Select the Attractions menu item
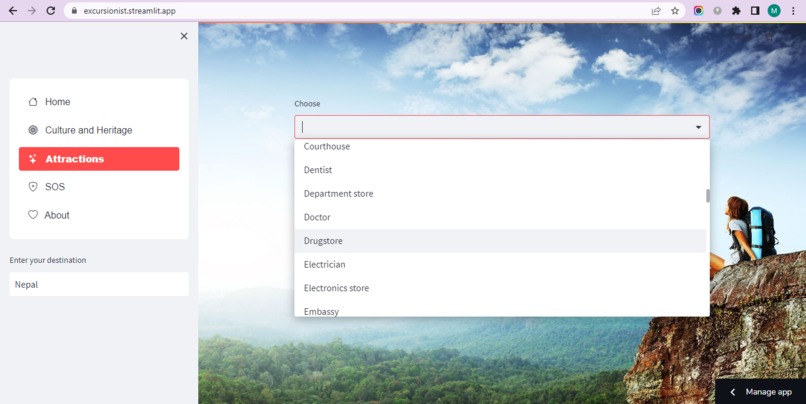This screenshot has height=404, width=806. click(x=99, y=159)
